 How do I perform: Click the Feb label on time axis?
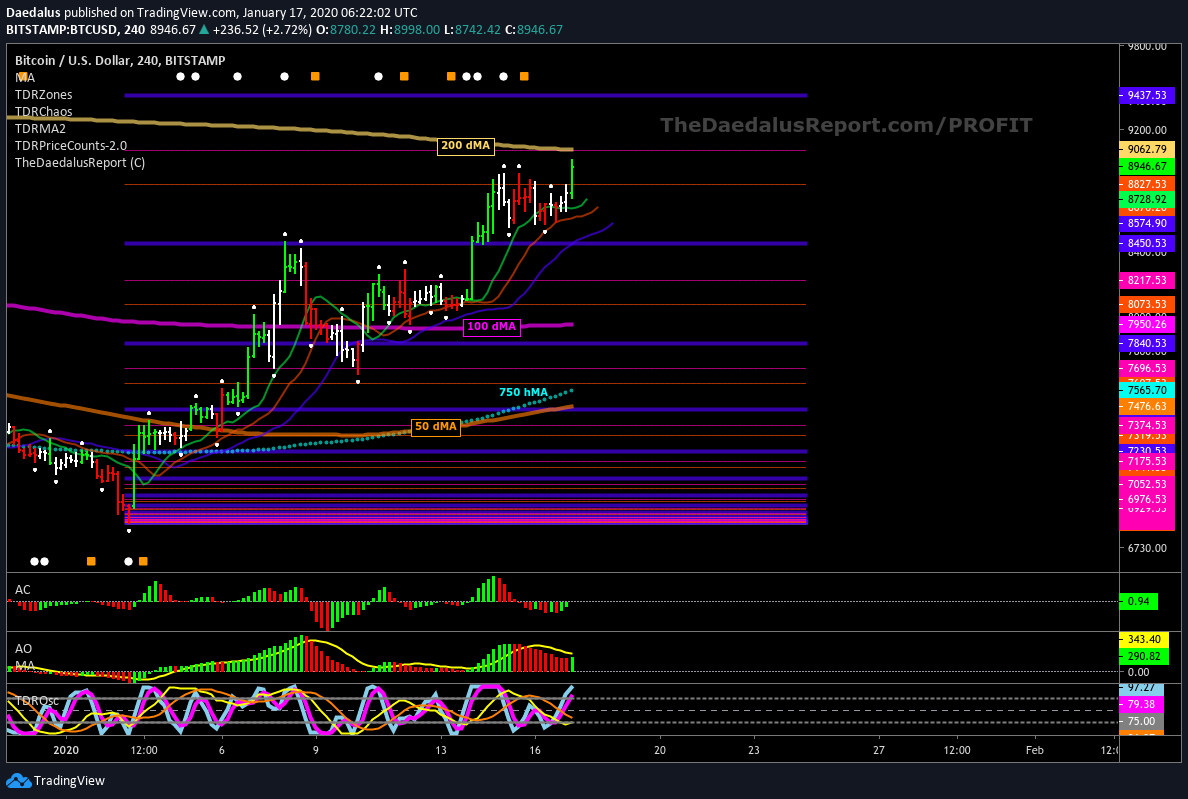[x=1034, y=750]
